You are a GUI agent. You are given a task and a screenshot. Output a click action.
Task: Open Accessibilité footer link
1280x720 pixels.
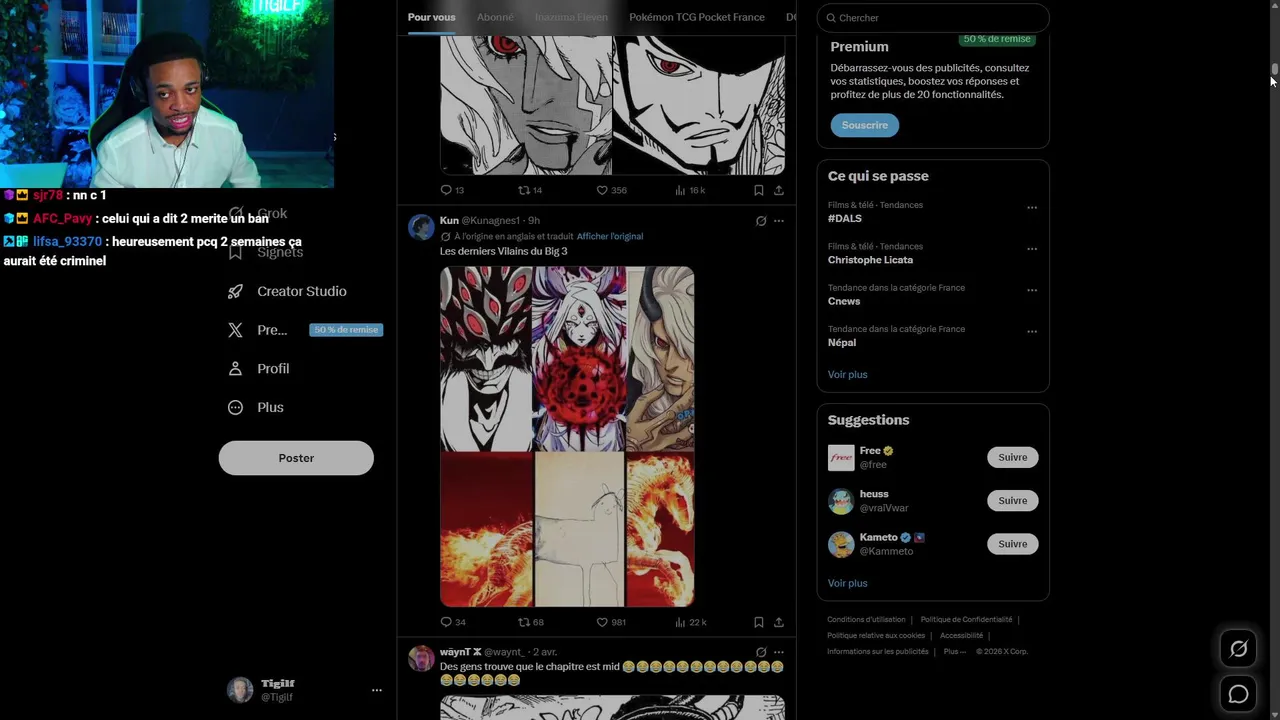(x=961, y=636)
